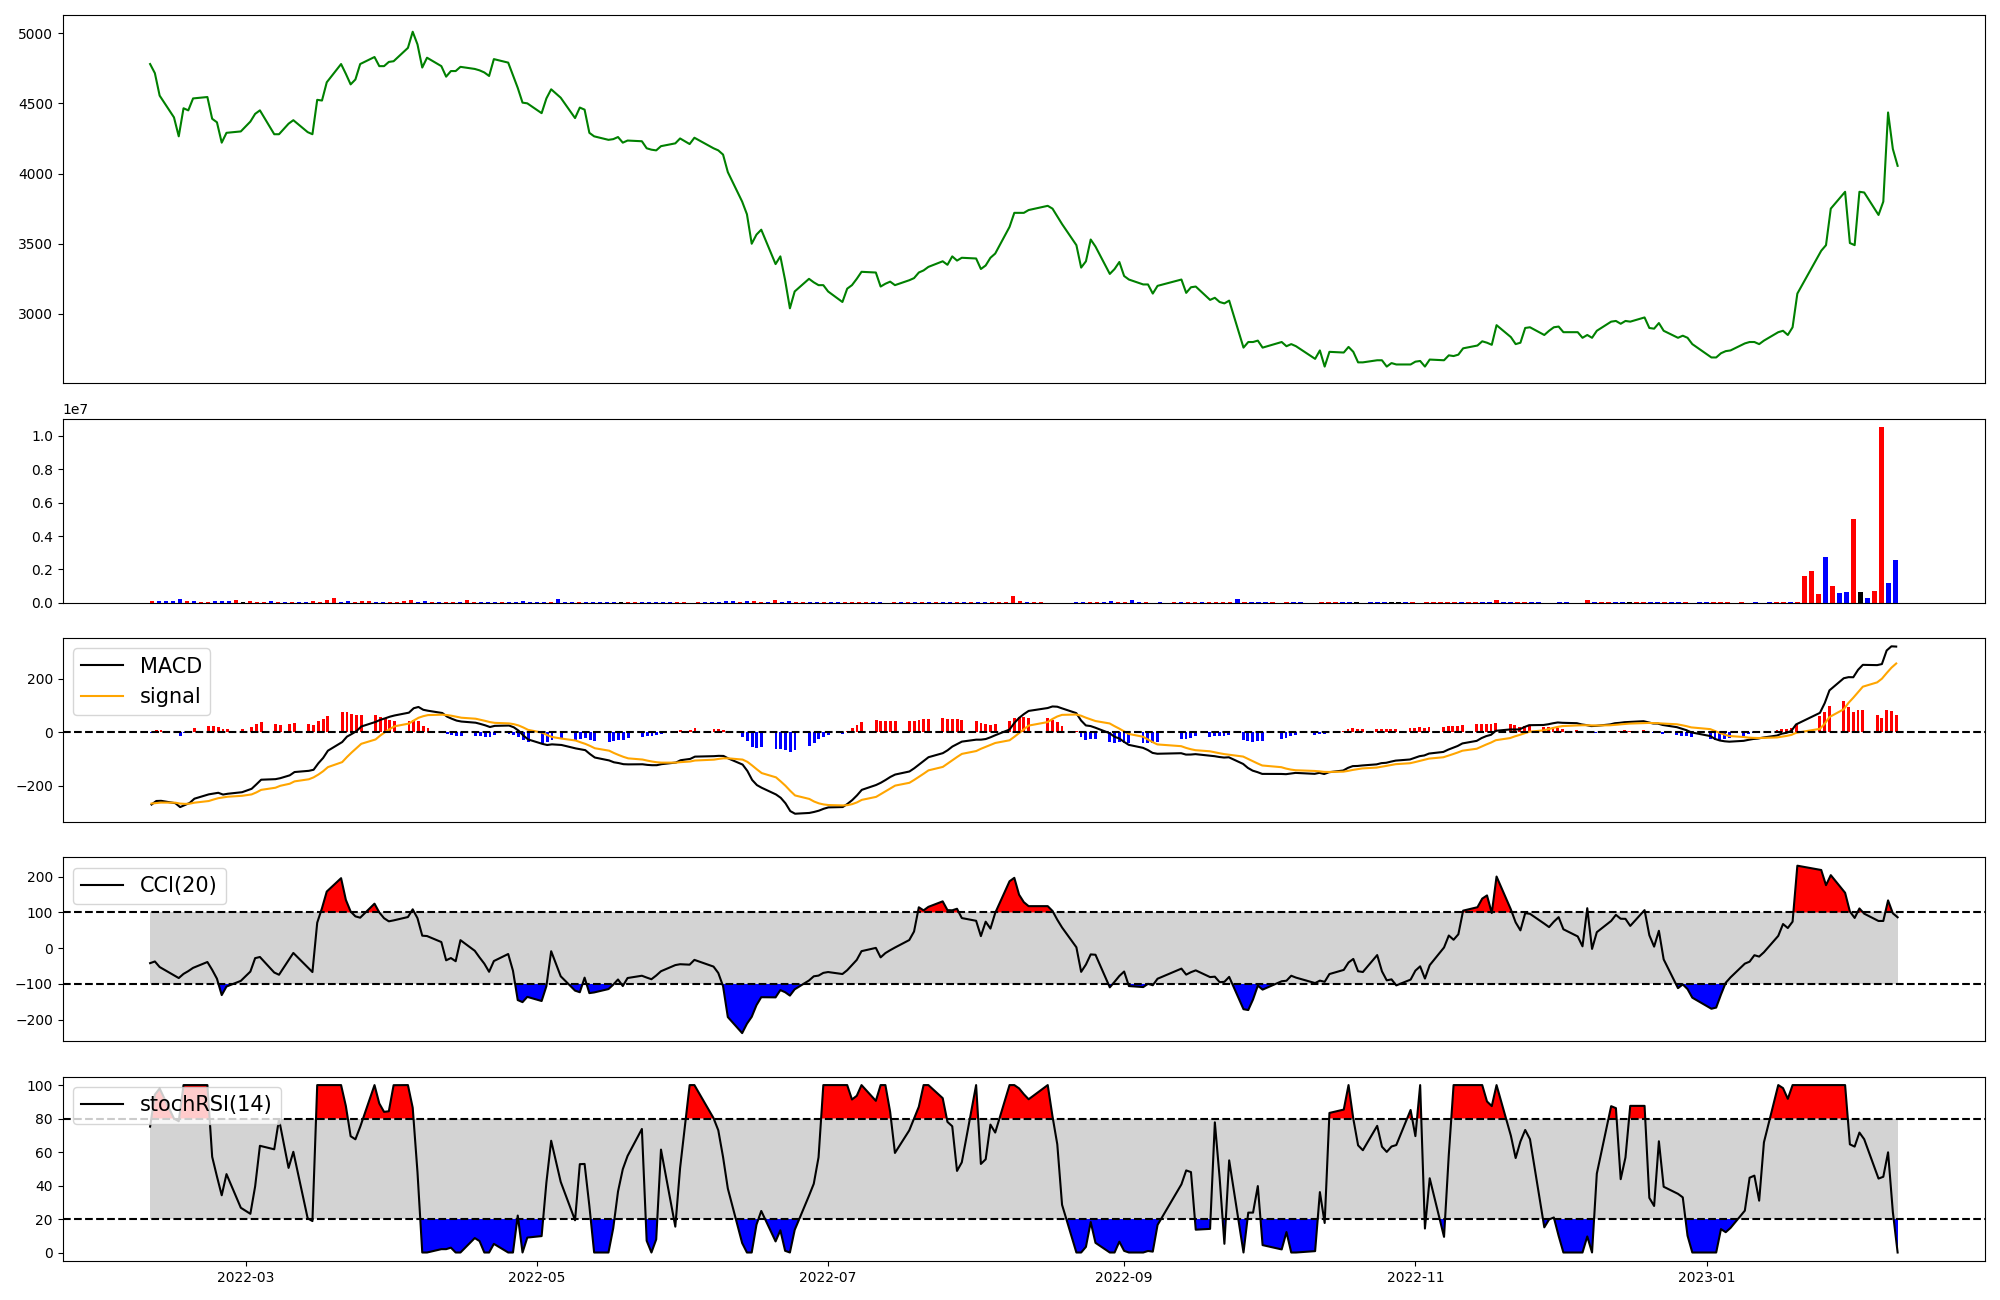Click the 2023-01 date tick label
2000x1300 pixels.
click(x=1707, y=1277)
